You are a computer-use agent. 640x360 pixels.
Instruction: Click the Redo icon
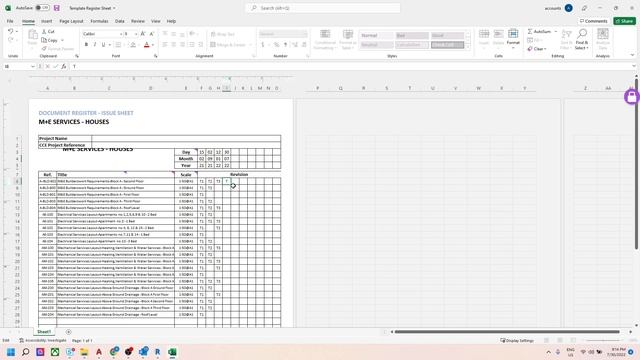pos(11,40)
